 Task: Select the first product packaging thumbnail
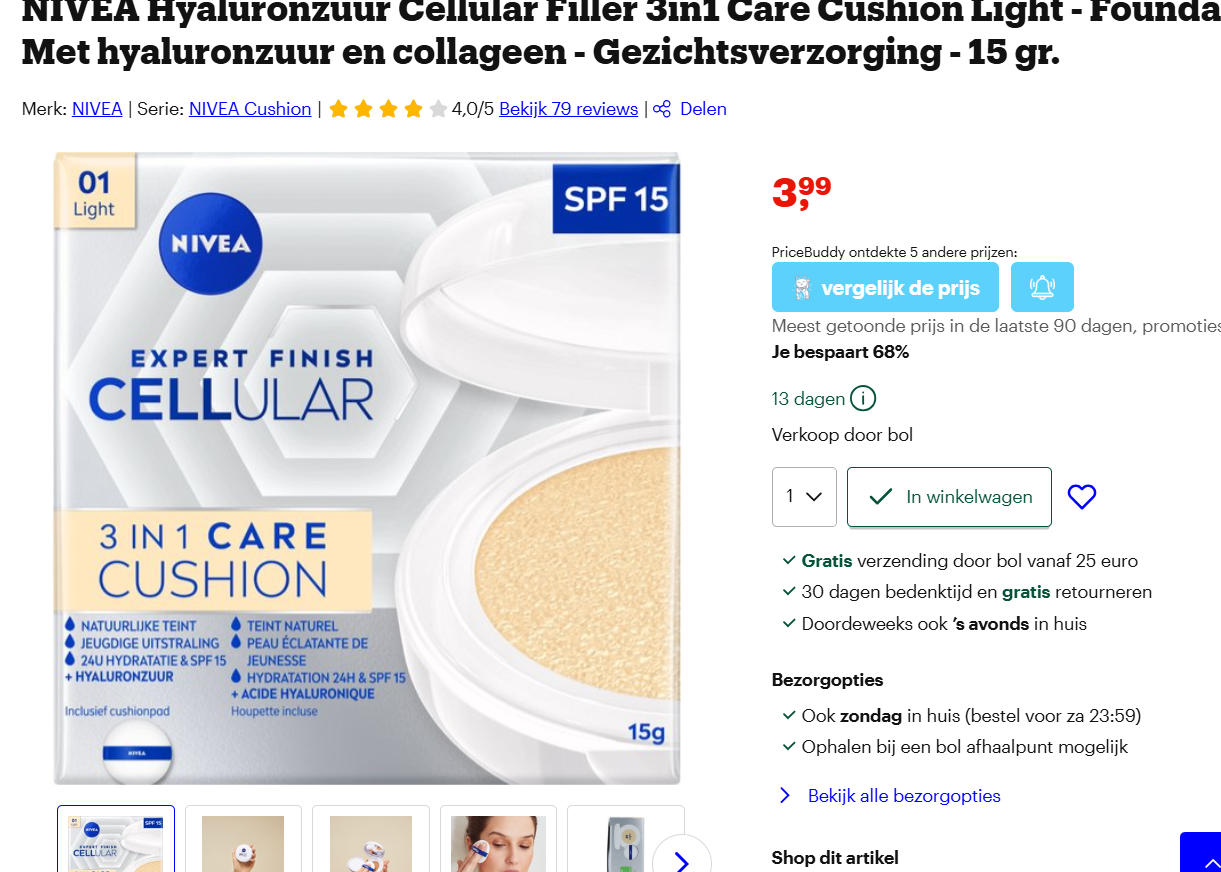pyautogui.click(x=116, y=839)
